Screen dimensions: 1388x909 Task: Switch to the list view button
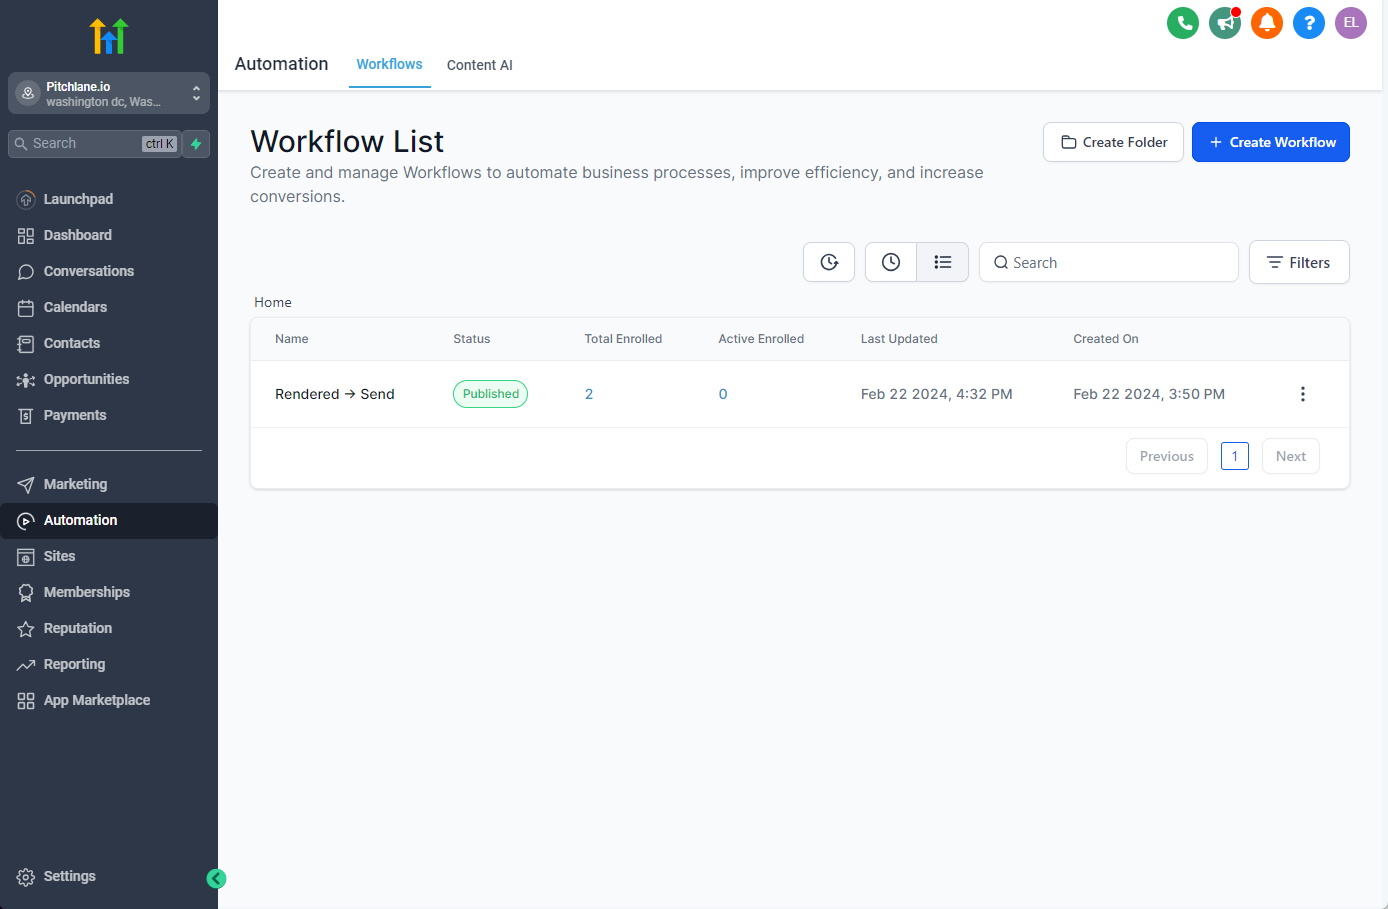942,262
